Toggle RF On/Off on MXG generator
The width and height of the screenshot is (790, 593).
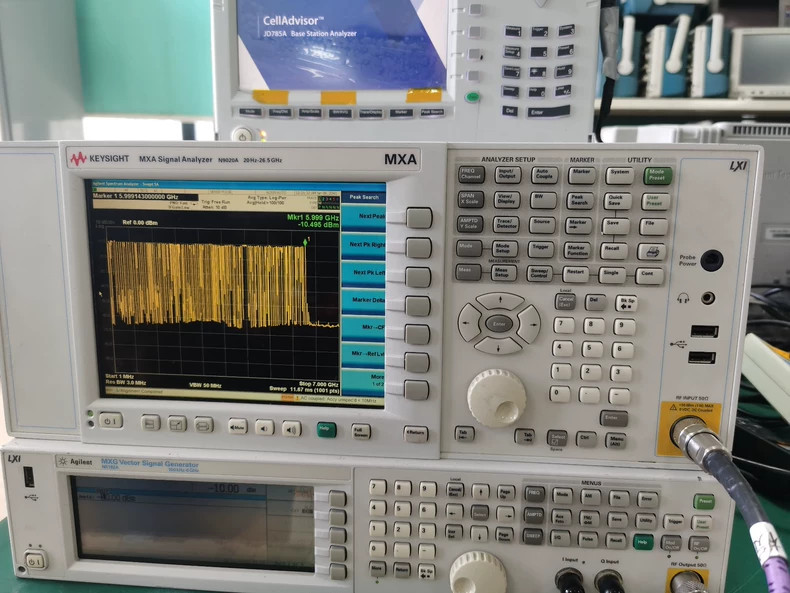[x=698, y=545]
